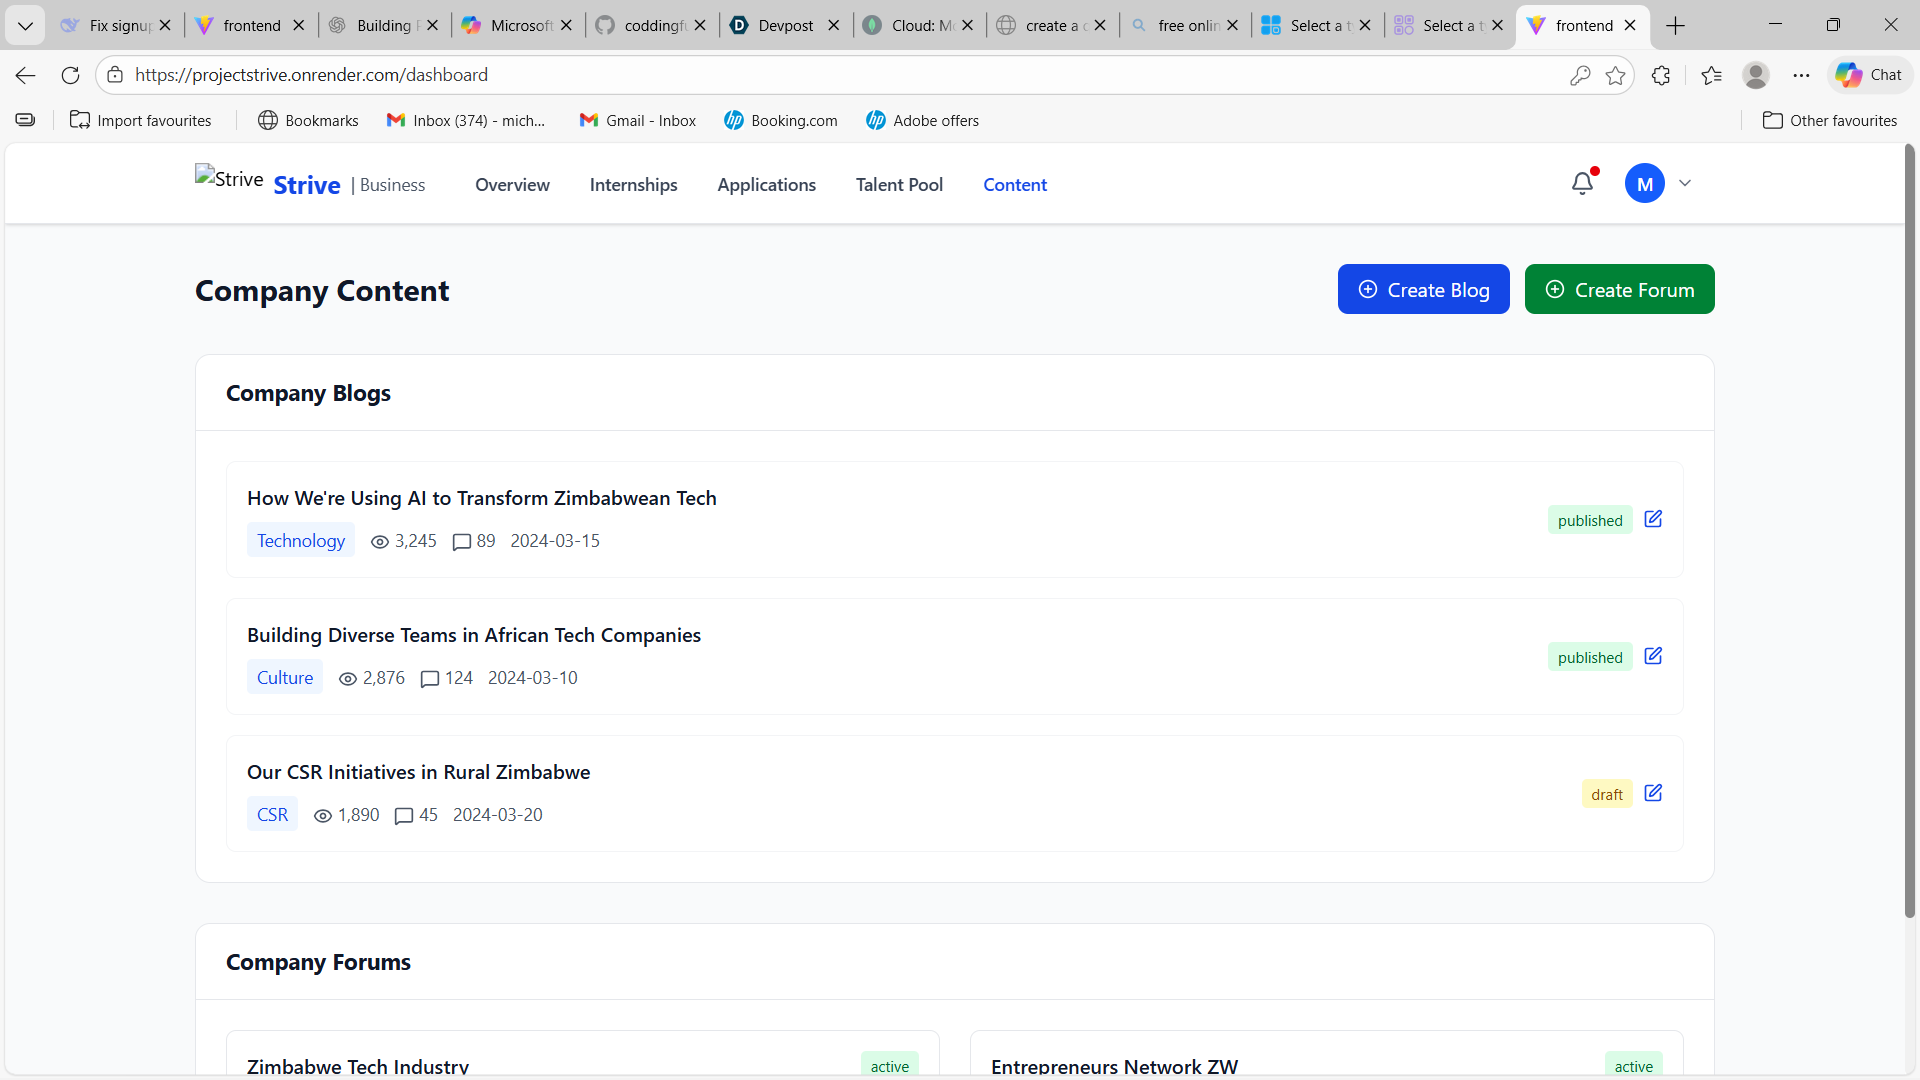Viewport: 1920px width, 1080px height.
Task: Open the Talent Pool nav tab
Action: [899, 185]
